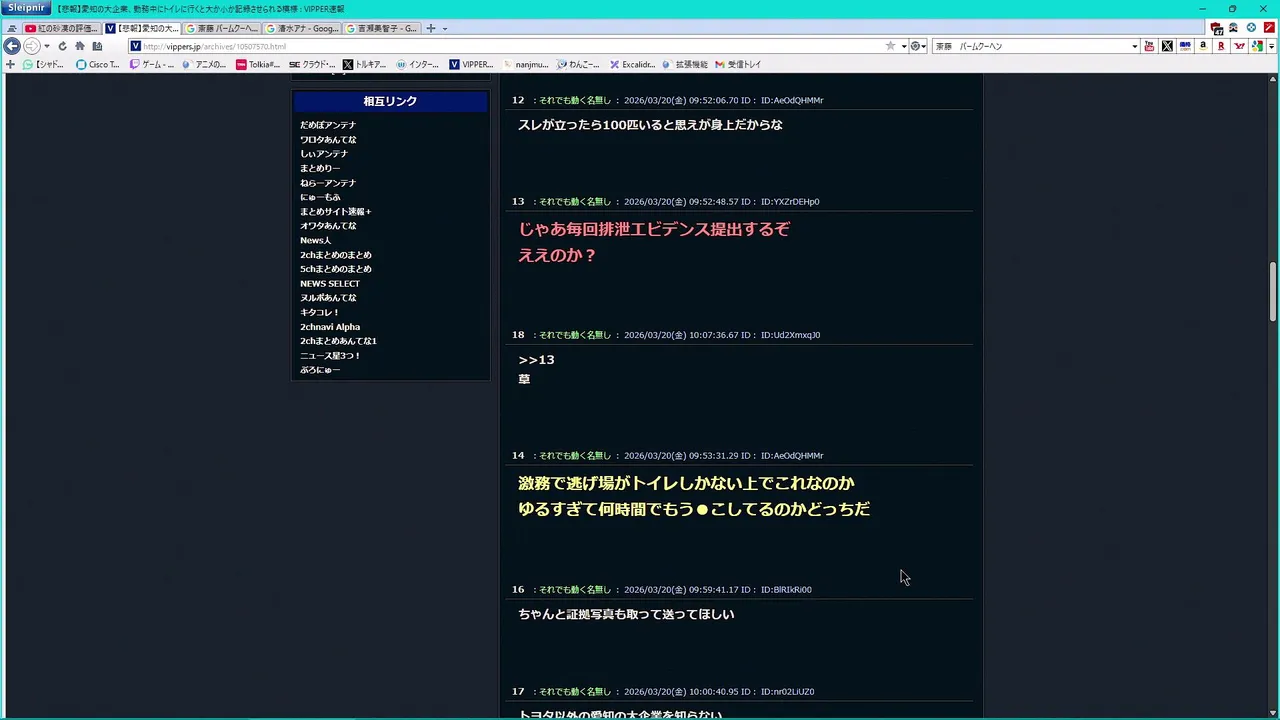Open the だめぽアンテナ sidebar link
1280x720 pixels.
(328, 125)
